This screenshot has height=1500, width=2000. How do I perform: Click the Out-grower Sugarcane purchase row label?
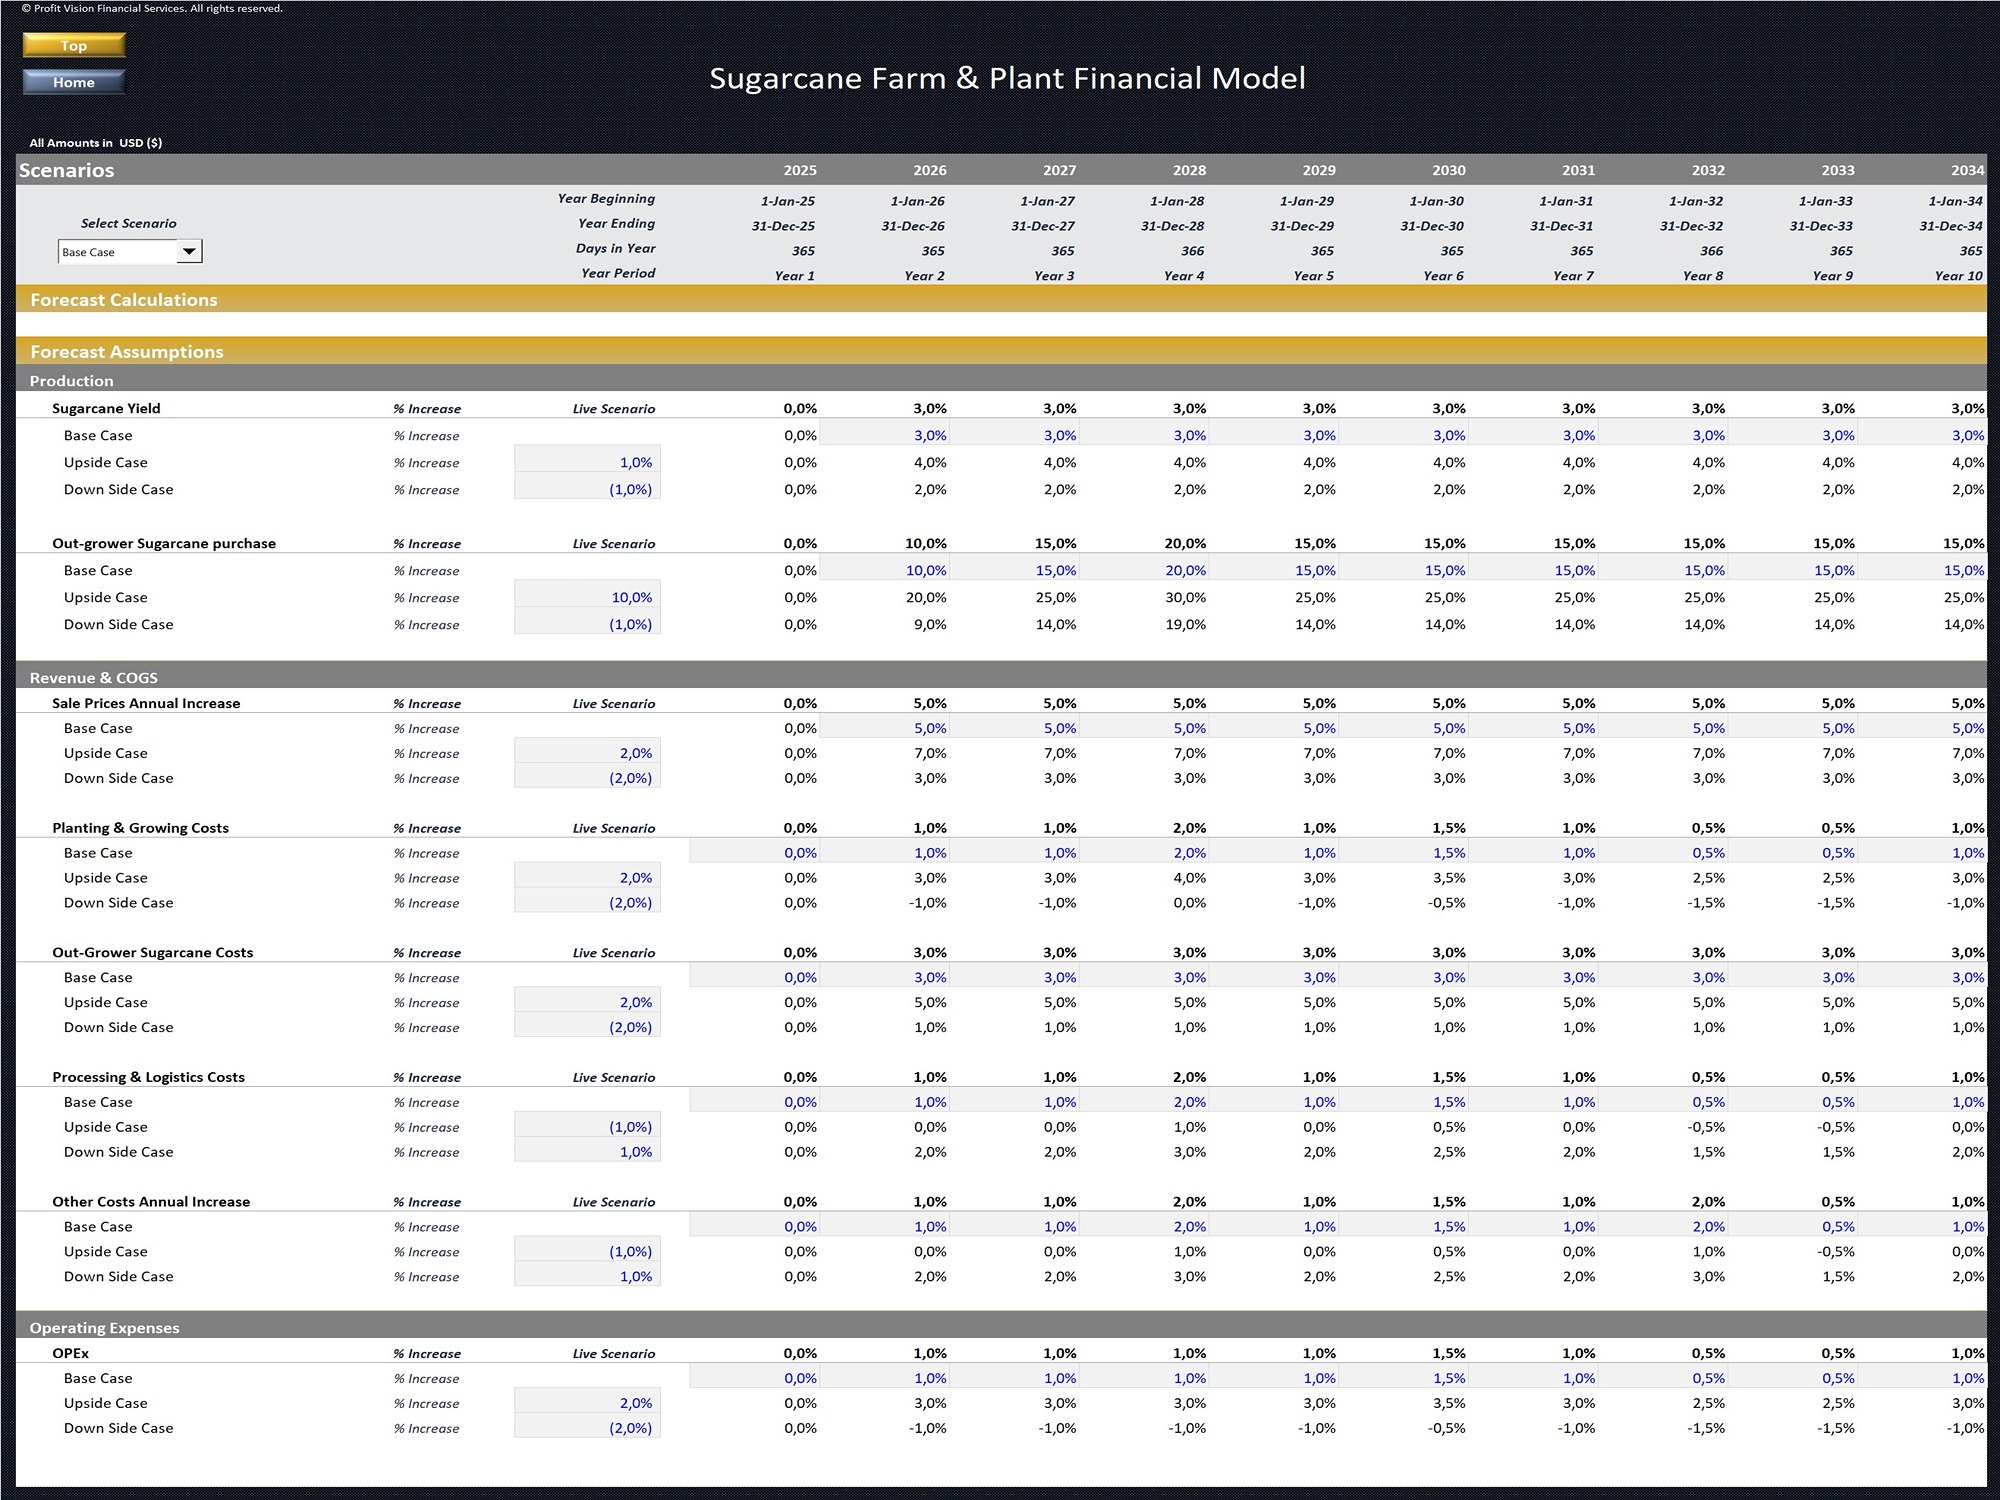(164, 544)
